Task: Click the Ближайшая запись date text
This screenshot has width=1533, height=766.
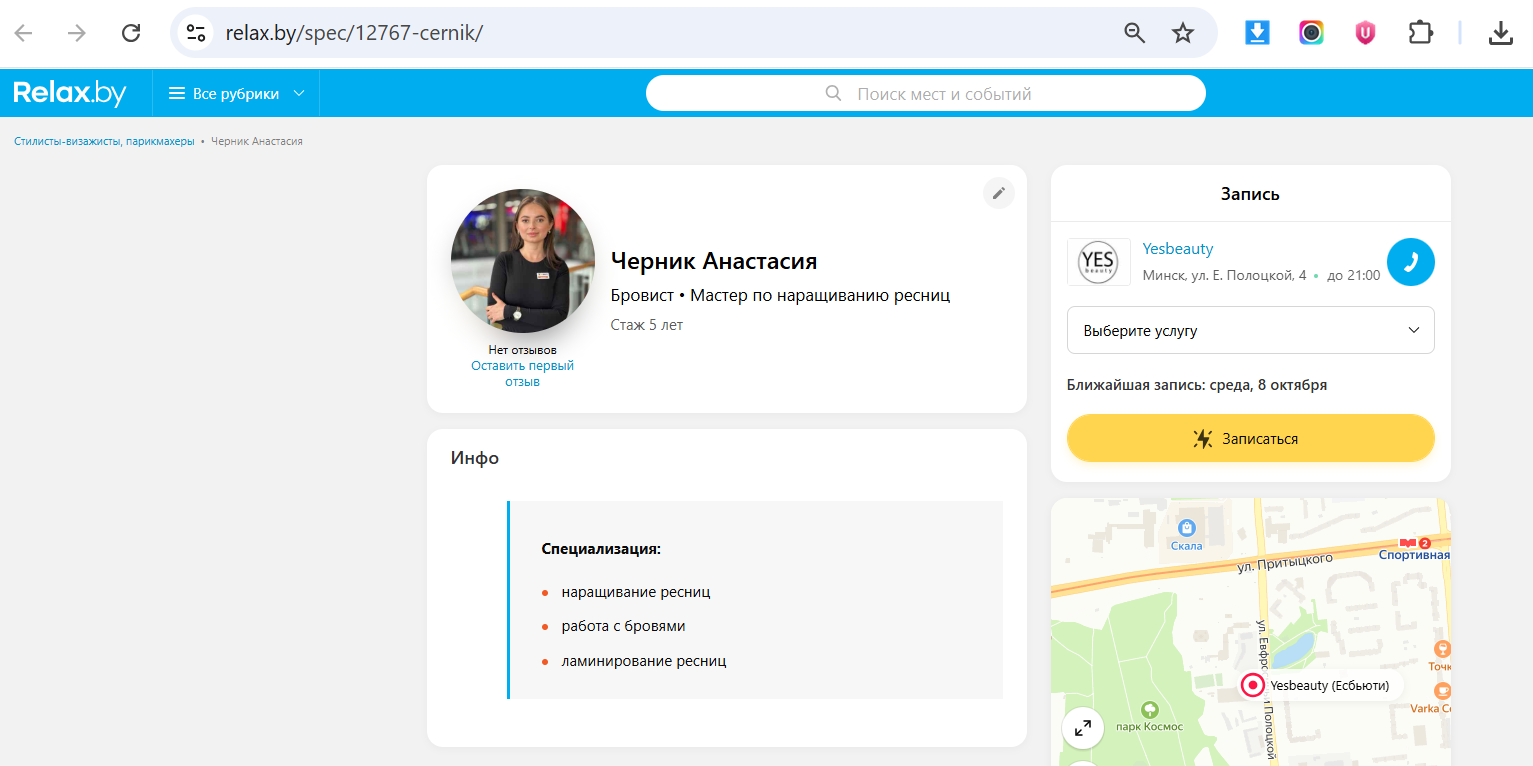Action: point(1197,385)
